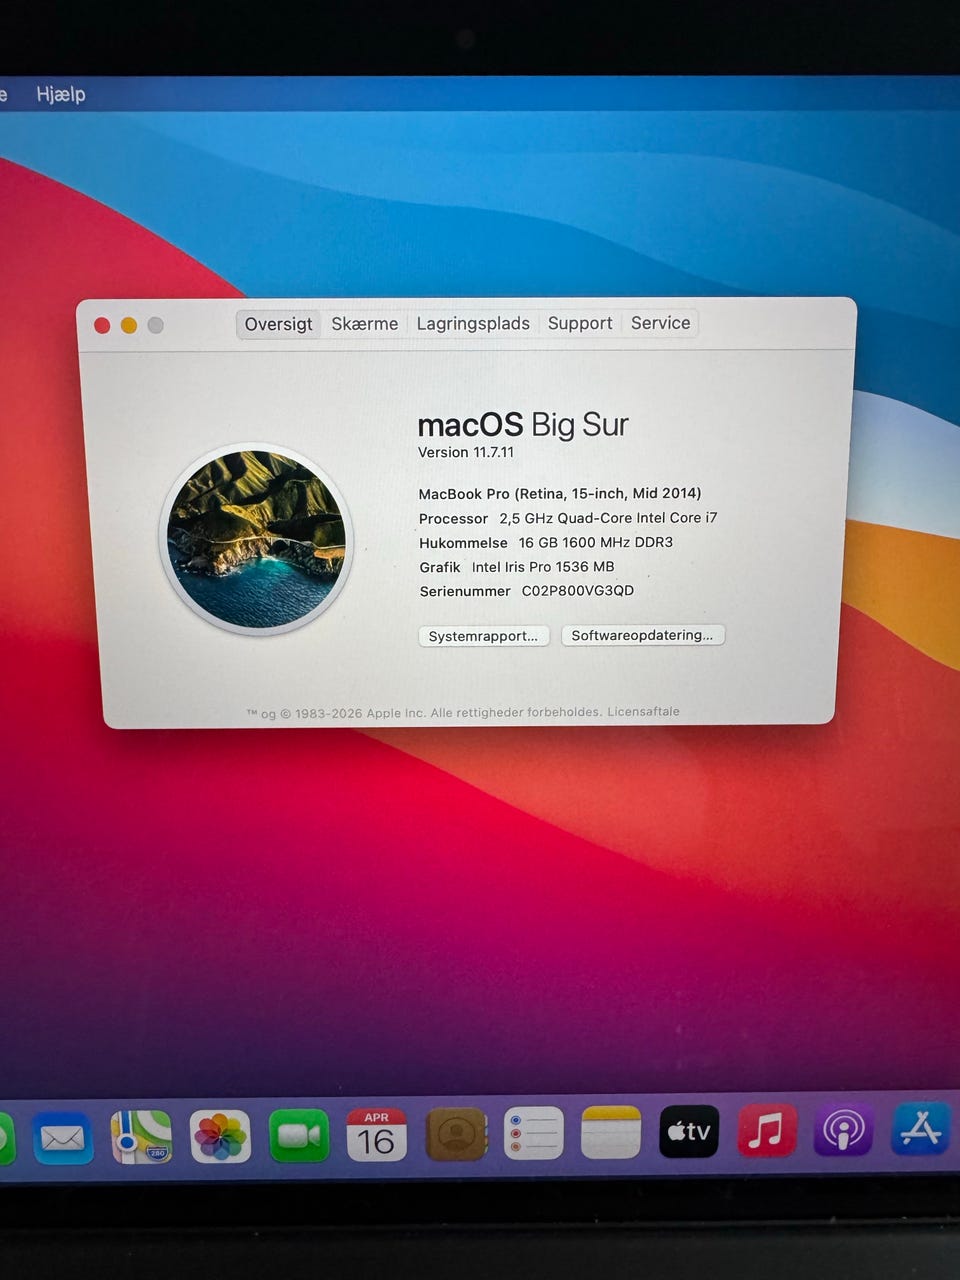
Task: Open the Mail app in Dock
Action: [62, 1137]
